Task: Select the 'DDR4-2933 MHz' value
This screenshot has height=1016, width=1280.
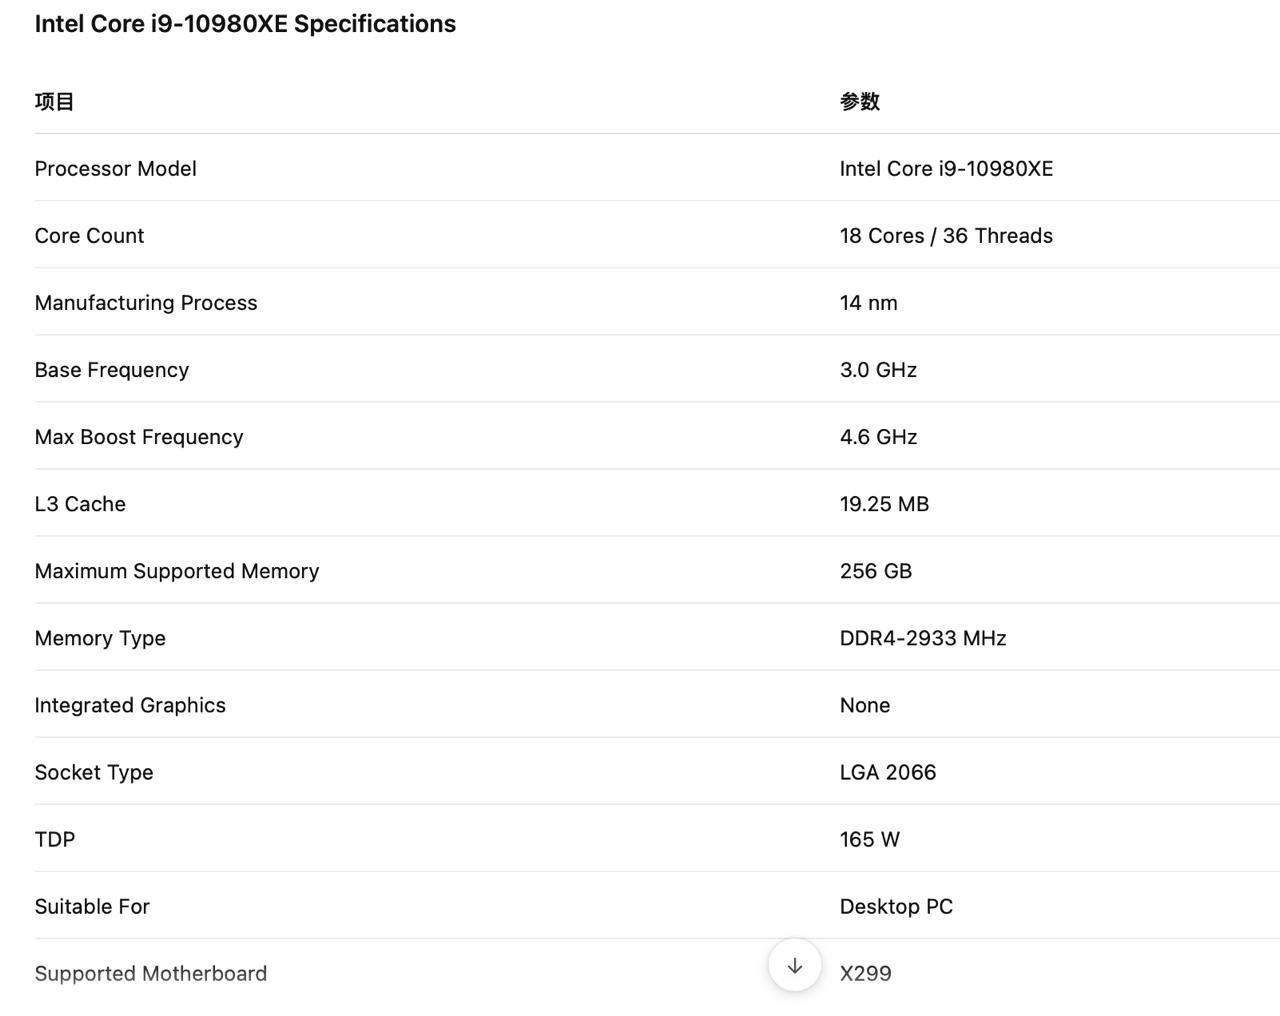Action: pos(923,637)
